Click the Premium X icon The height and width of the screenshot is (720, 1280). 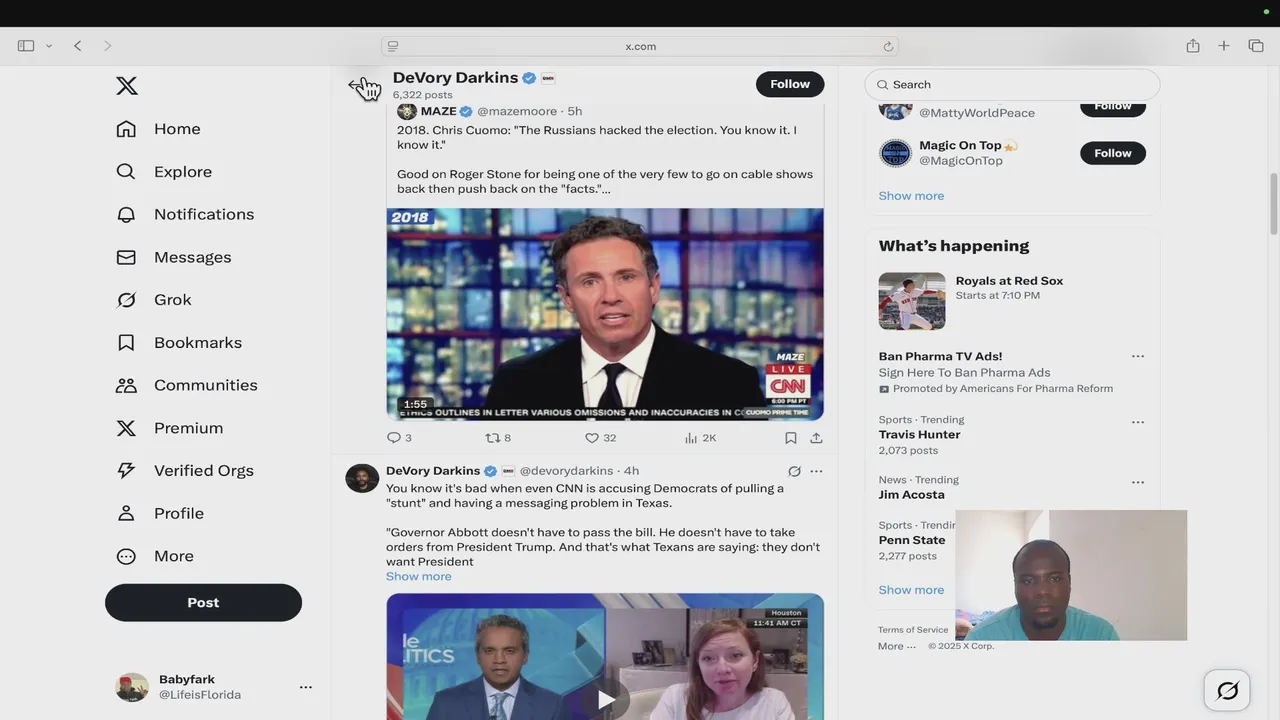pos(126,428)
